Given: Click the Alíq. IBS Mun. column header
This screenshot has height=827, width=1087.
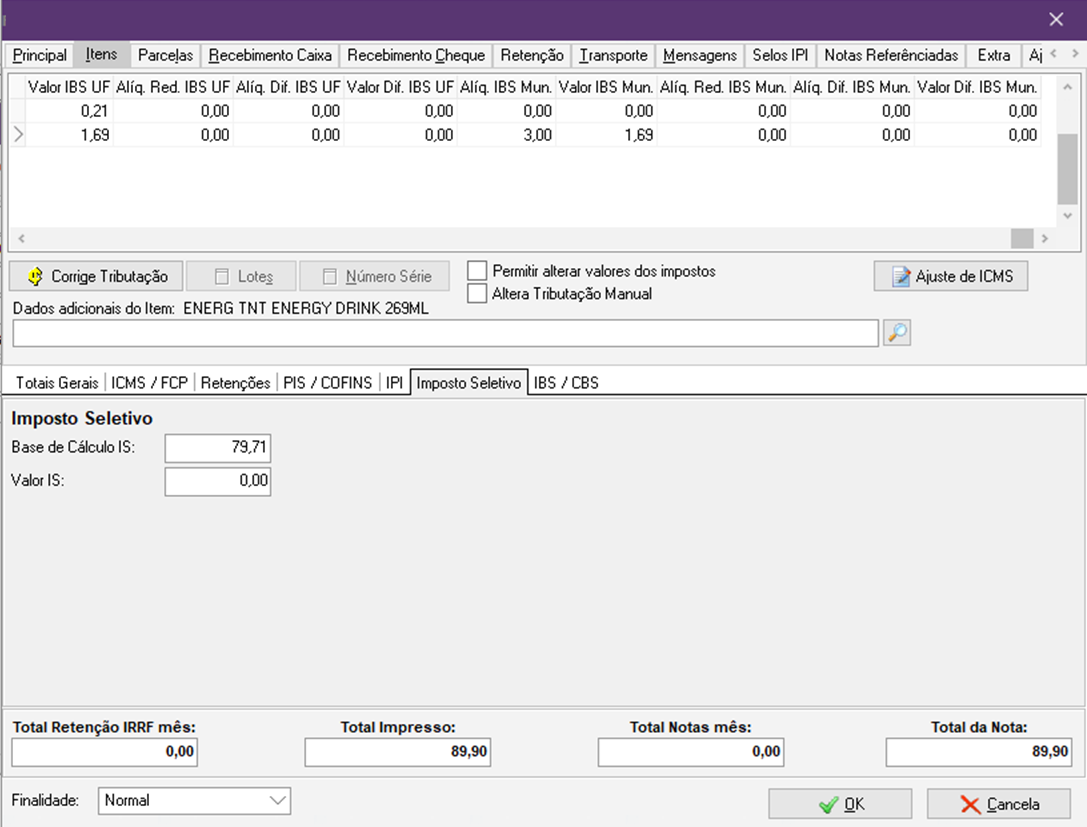Looking at the screenshot, I should click(505, 87).
